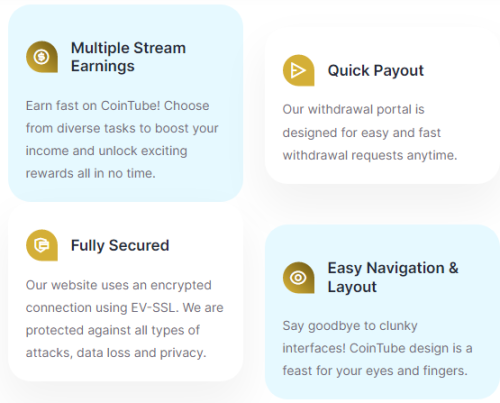Click the phrase attacks, data loss and privacy
This screenshot has width=500, height=403.
[x=116, y=353]
